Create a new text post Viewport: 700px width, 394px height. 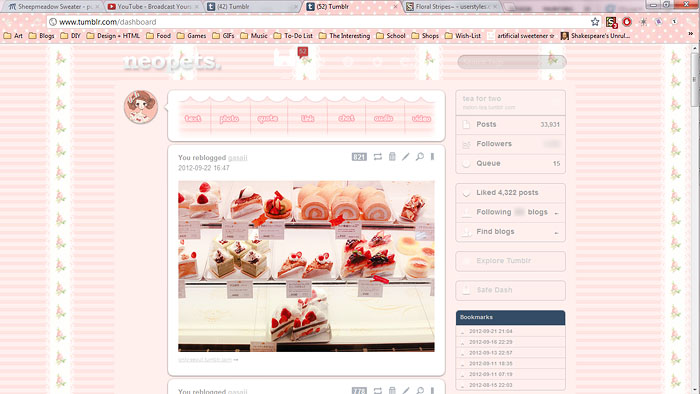coord(193,118)
